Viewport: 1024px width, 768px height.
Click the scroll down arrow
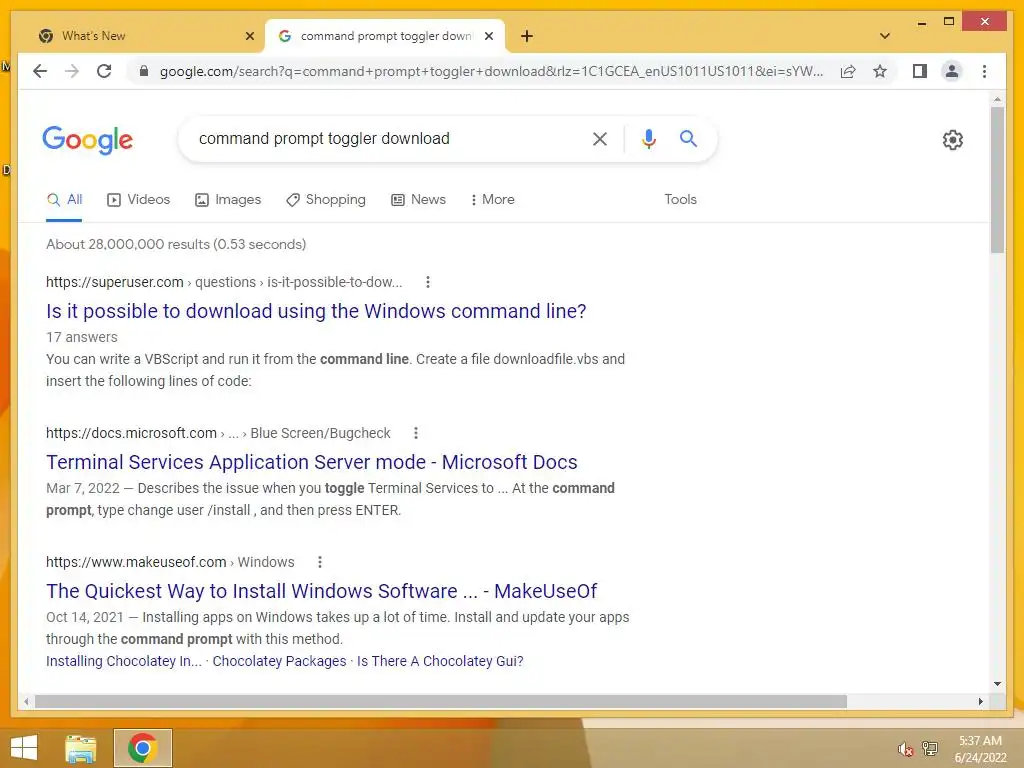[x=997, y=684]
